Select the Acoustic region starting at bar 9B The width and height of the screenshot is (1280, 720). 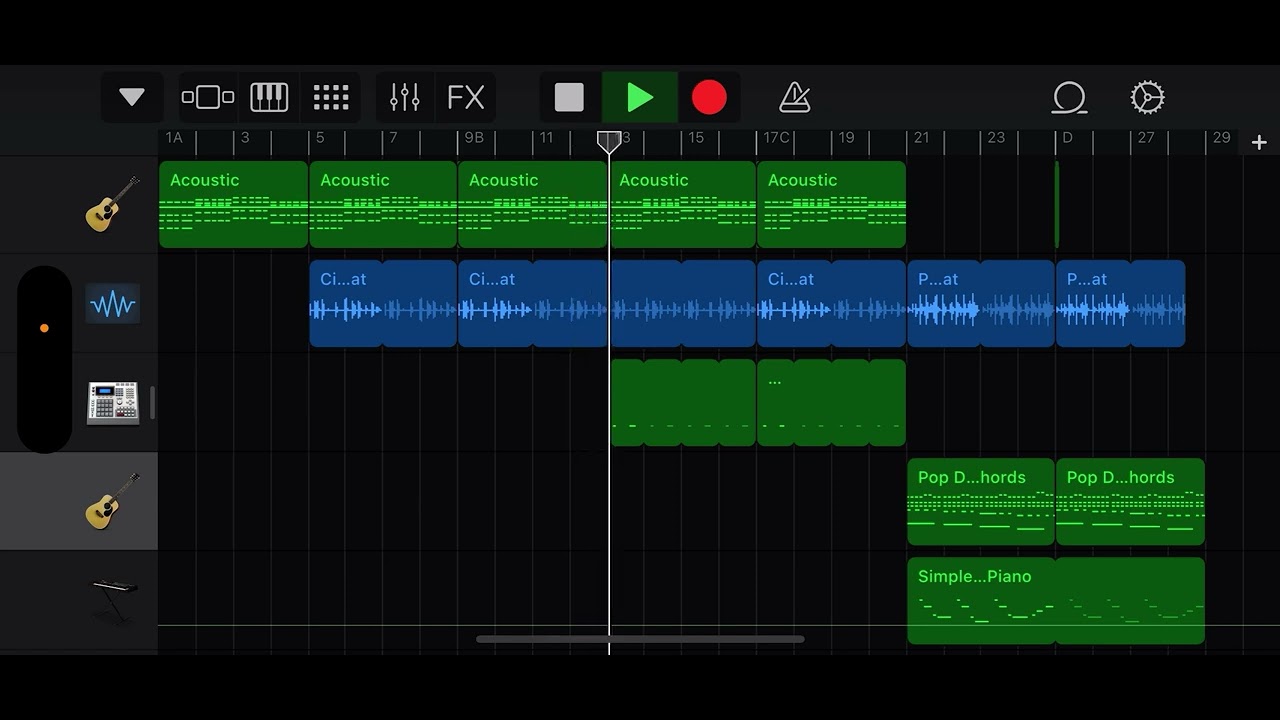pos(532,204)
